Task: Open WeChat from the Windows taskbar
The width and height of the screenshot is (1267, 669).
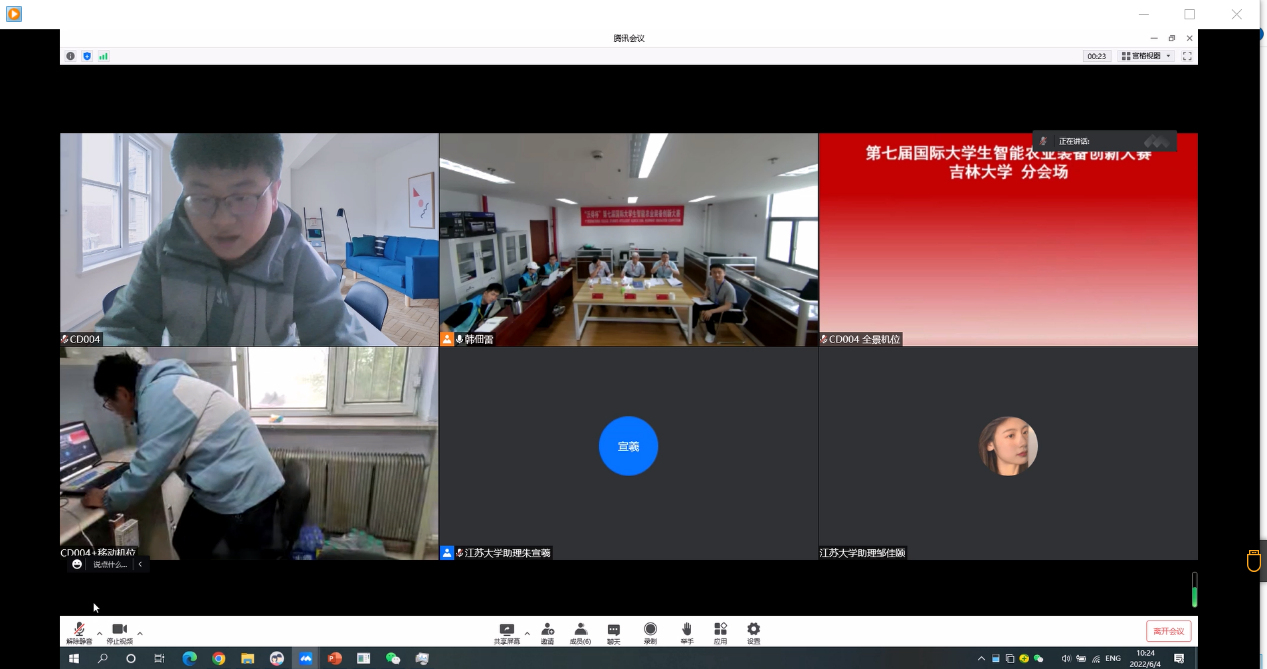Action: point(393,659)
